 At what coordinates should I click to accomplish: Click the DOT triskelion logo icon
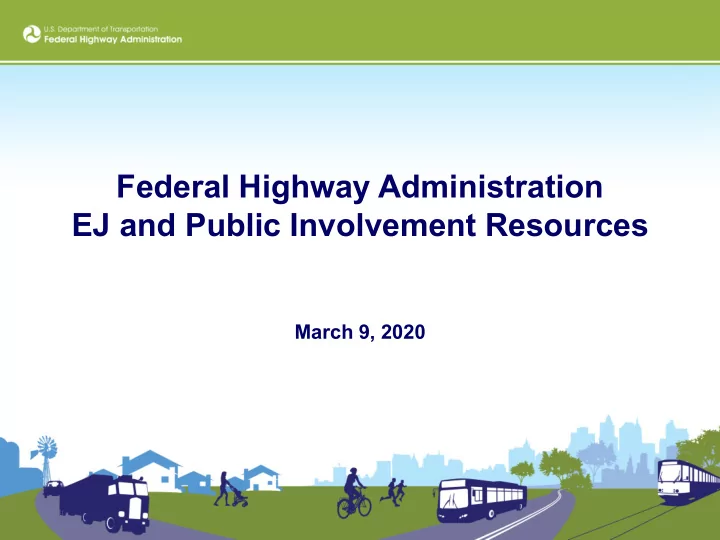32,34
